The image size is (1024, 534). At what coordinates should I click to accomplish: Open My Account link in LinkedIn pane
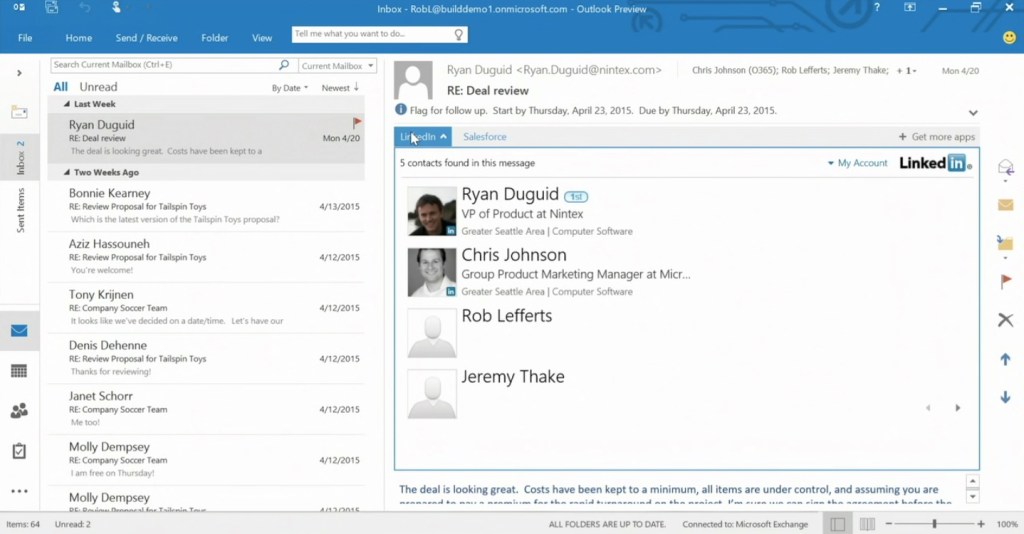[x=857, y=163]
